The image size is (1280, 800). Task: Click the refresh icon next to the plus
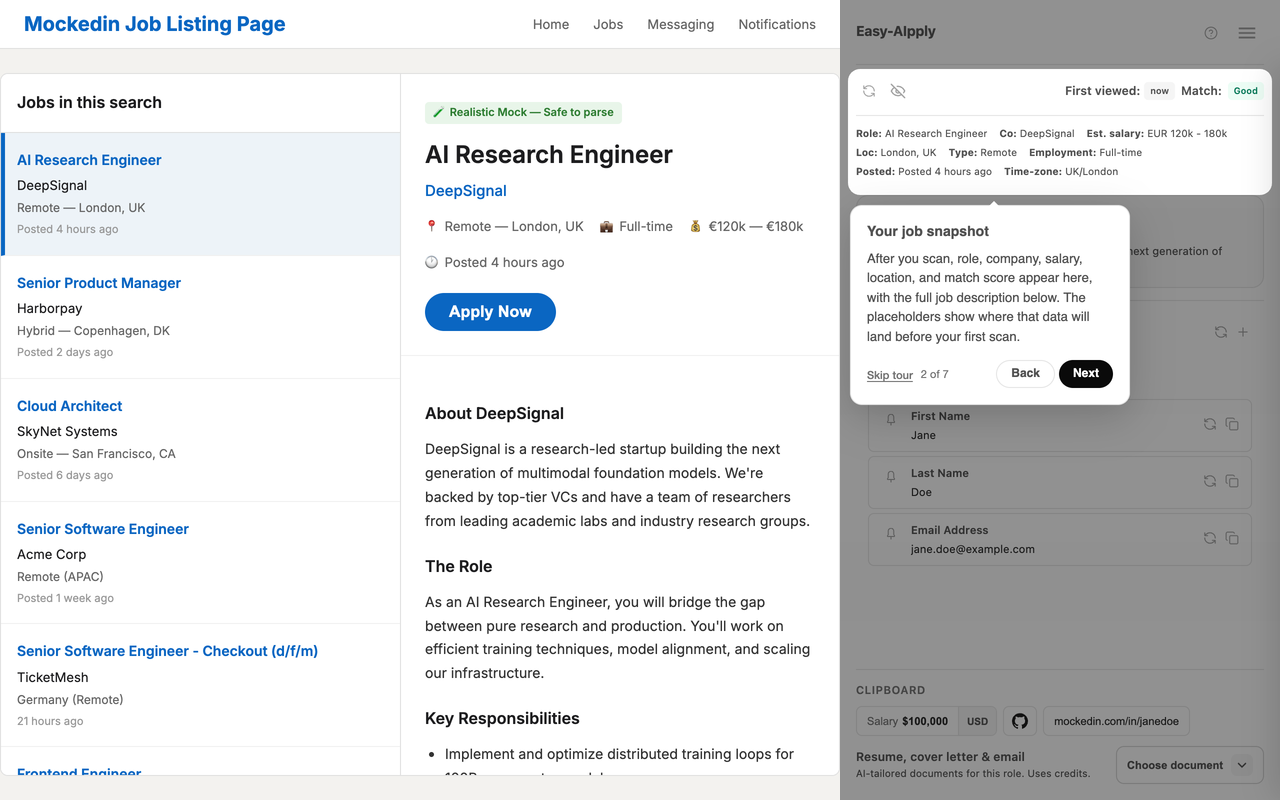point(1220,332)
